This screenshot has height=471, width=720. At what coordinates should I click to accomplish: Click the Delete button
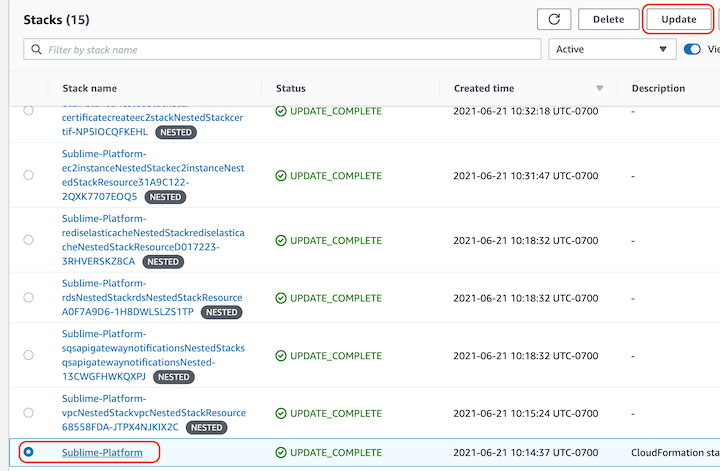[x=608, y=19]
